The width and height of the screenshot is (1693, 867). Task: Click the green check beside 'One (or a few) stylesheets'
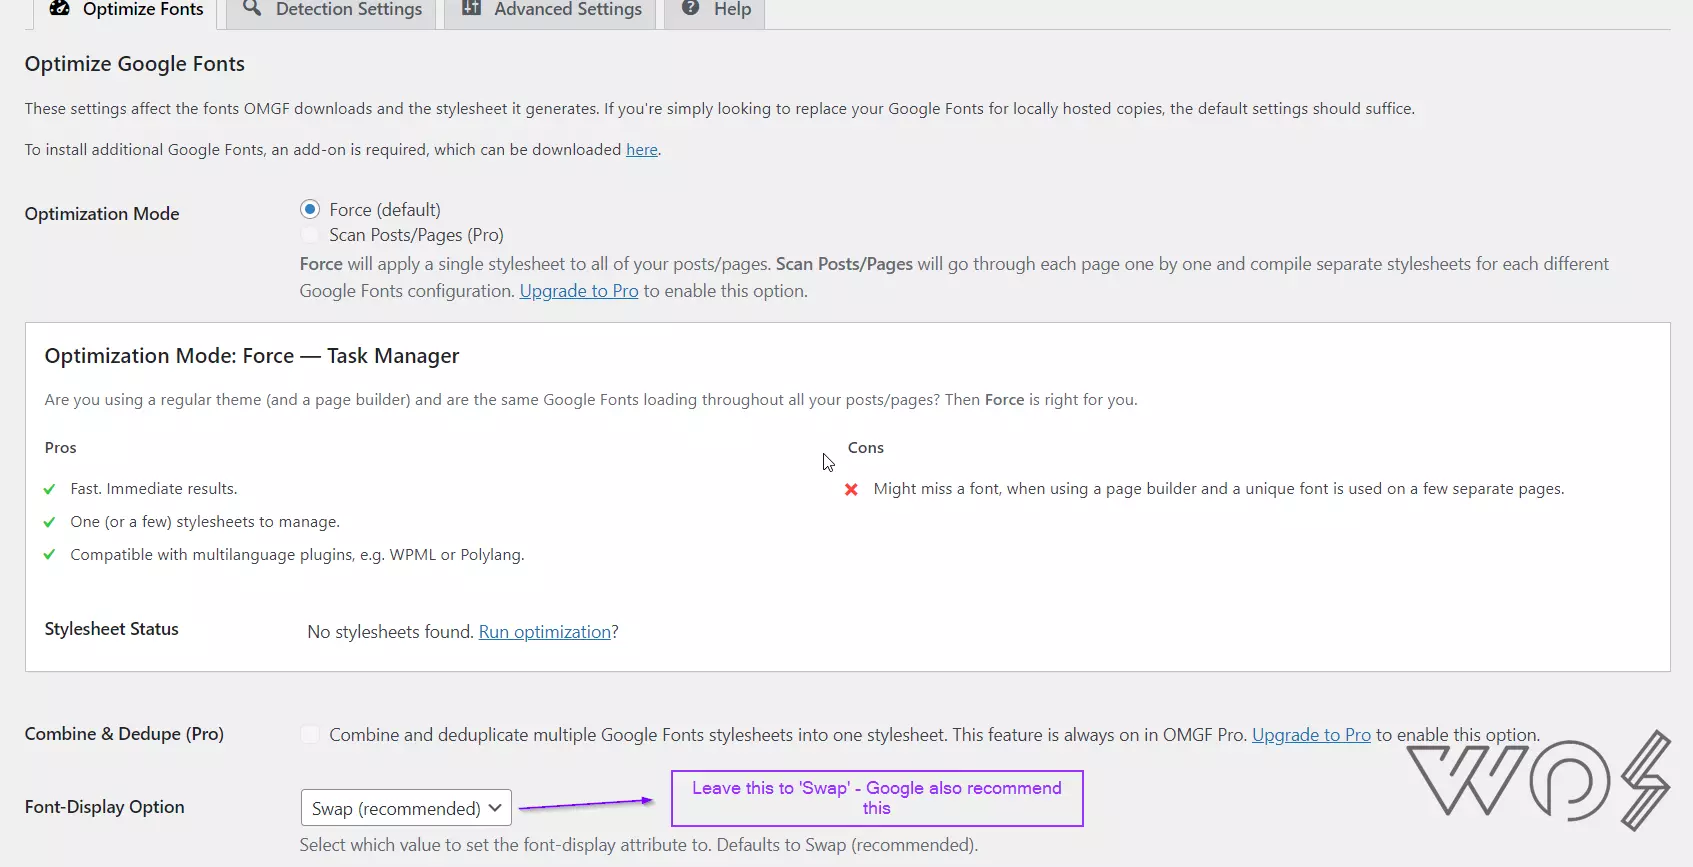tap(50, 522)
